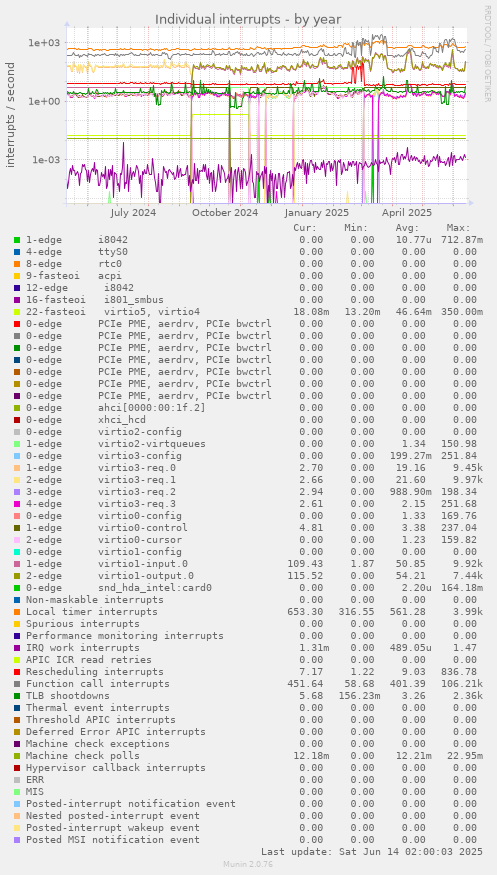The height and width of the screenshot is (875, 497).
Task: Click the green TLB shootdowns color swatch
Action: pyautogui.click(x=17, y=696)
